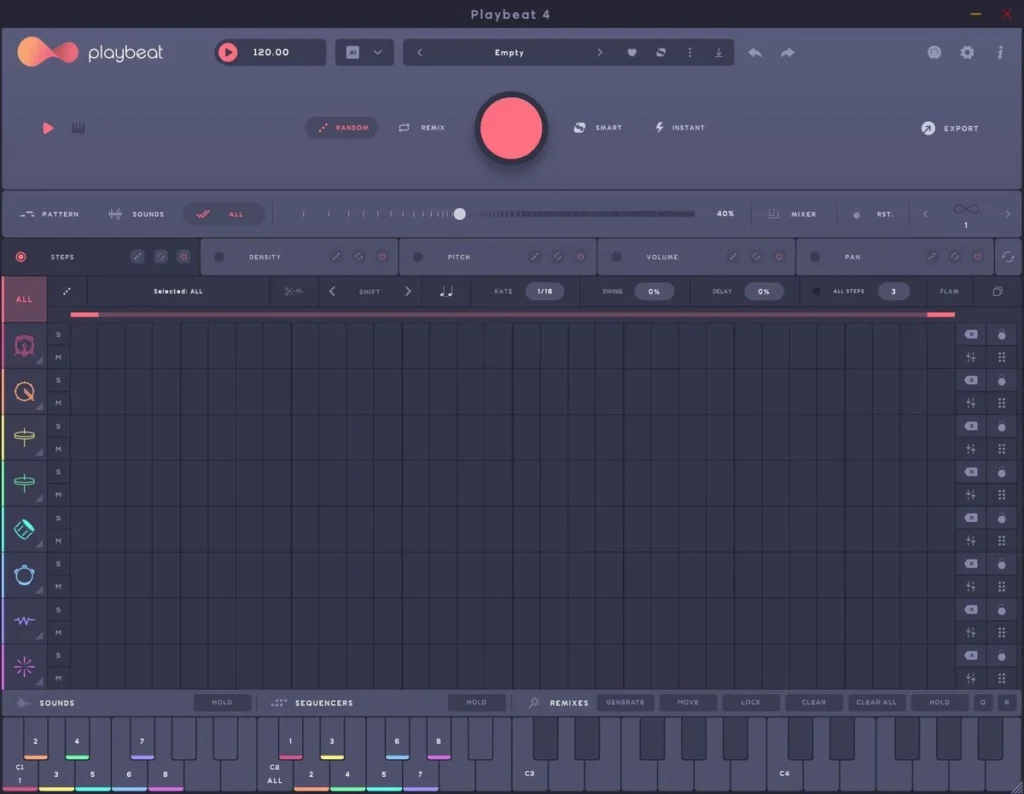Select next pattern chevron near infinity

pos(1008,214)
